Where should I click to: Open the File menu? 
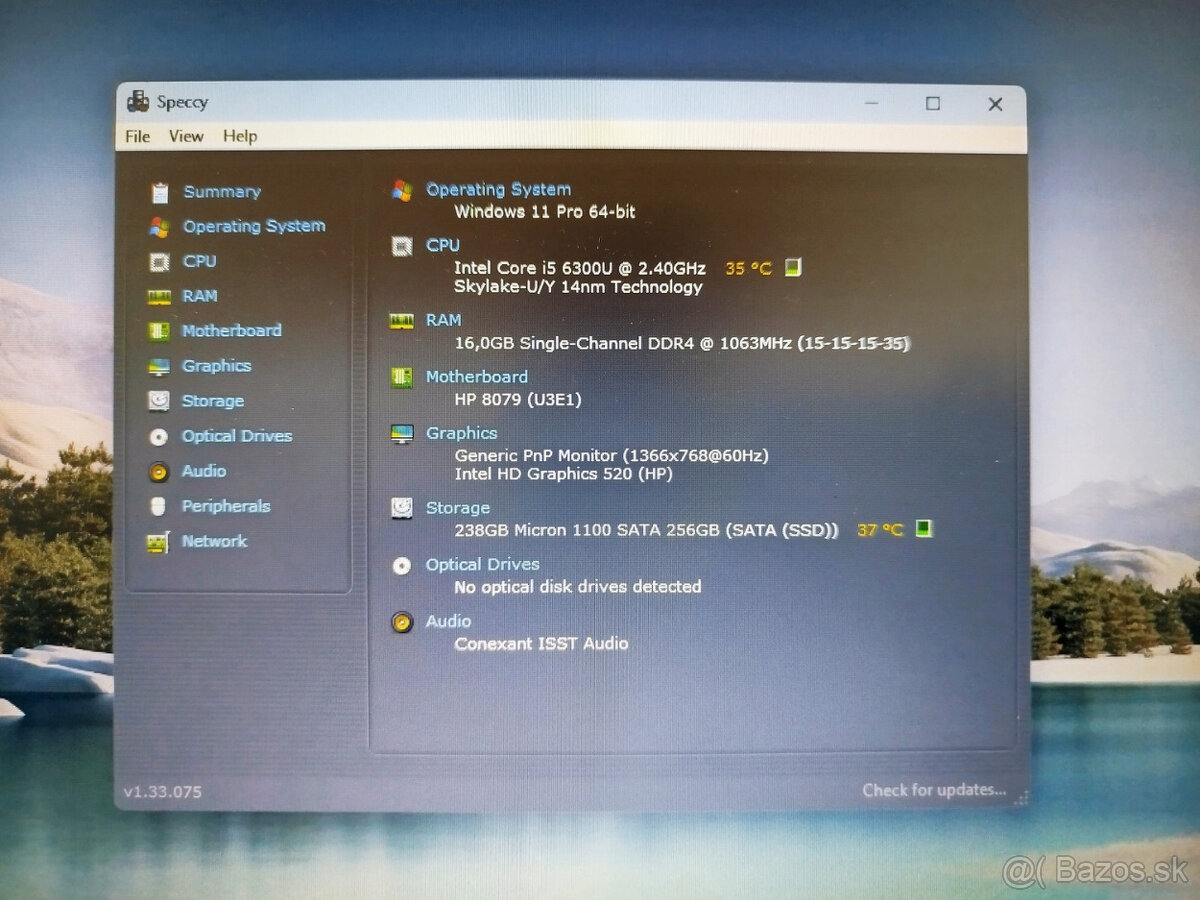click(x=136, y=136)
